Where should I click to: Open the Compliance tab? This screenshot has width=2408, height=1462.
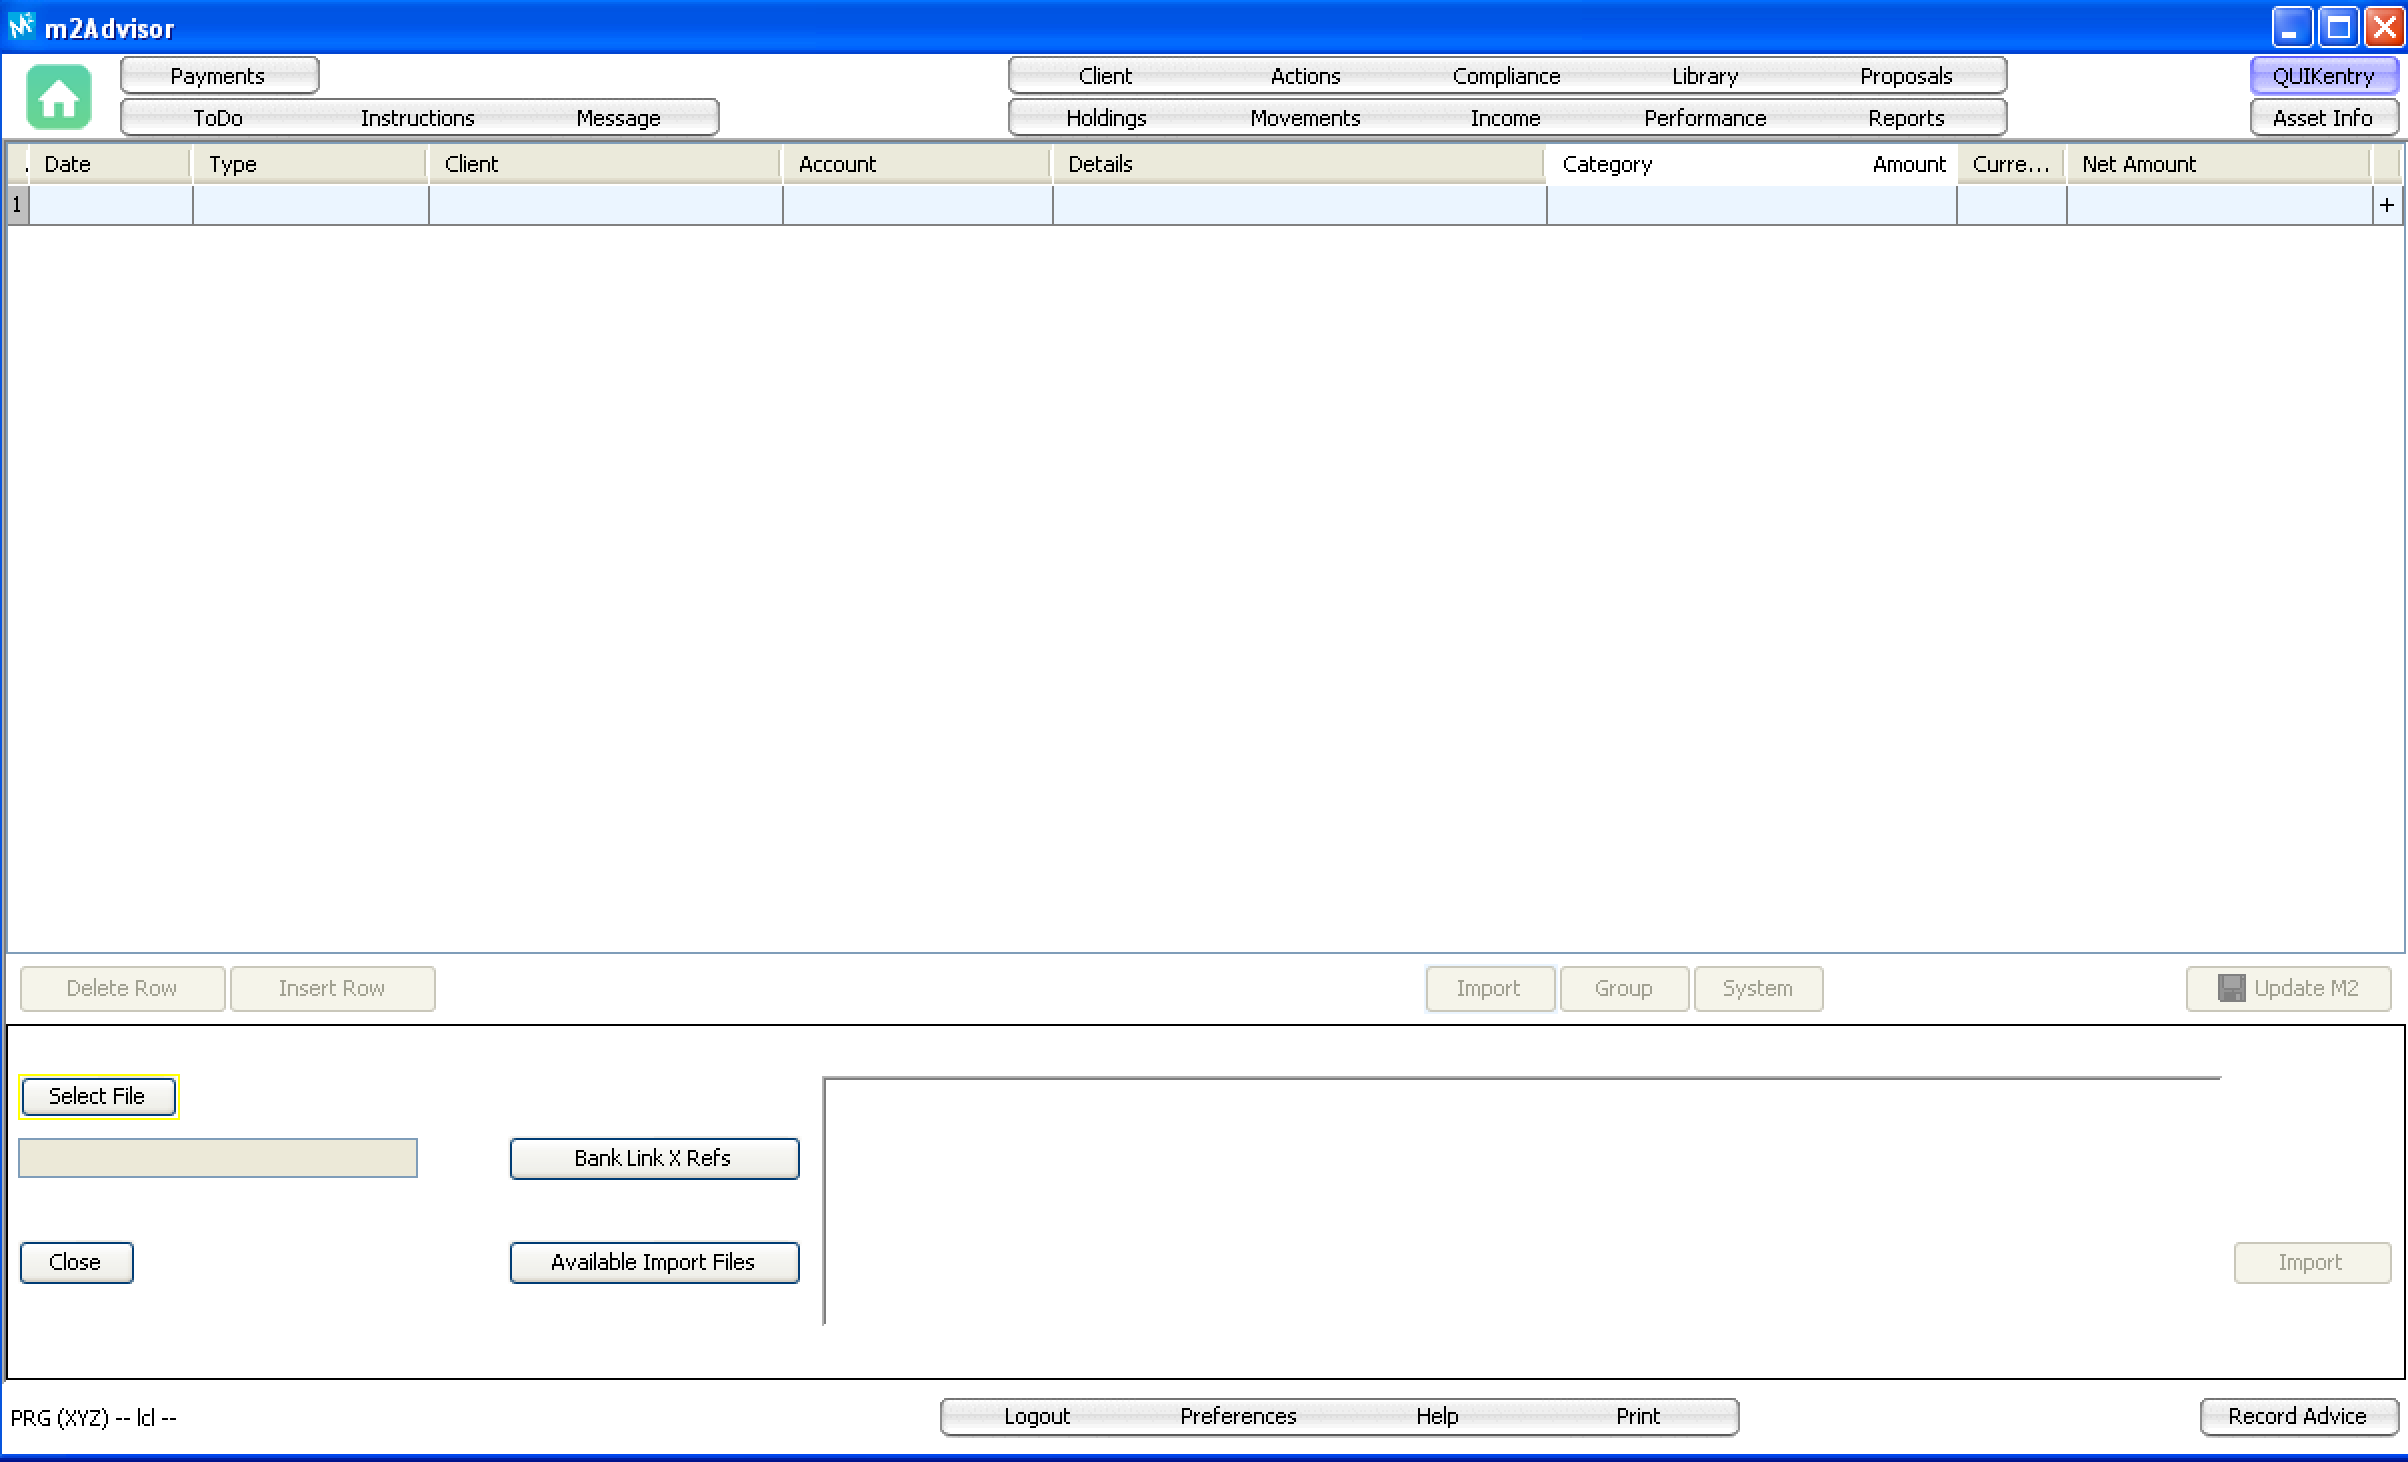pos(1505,76)
